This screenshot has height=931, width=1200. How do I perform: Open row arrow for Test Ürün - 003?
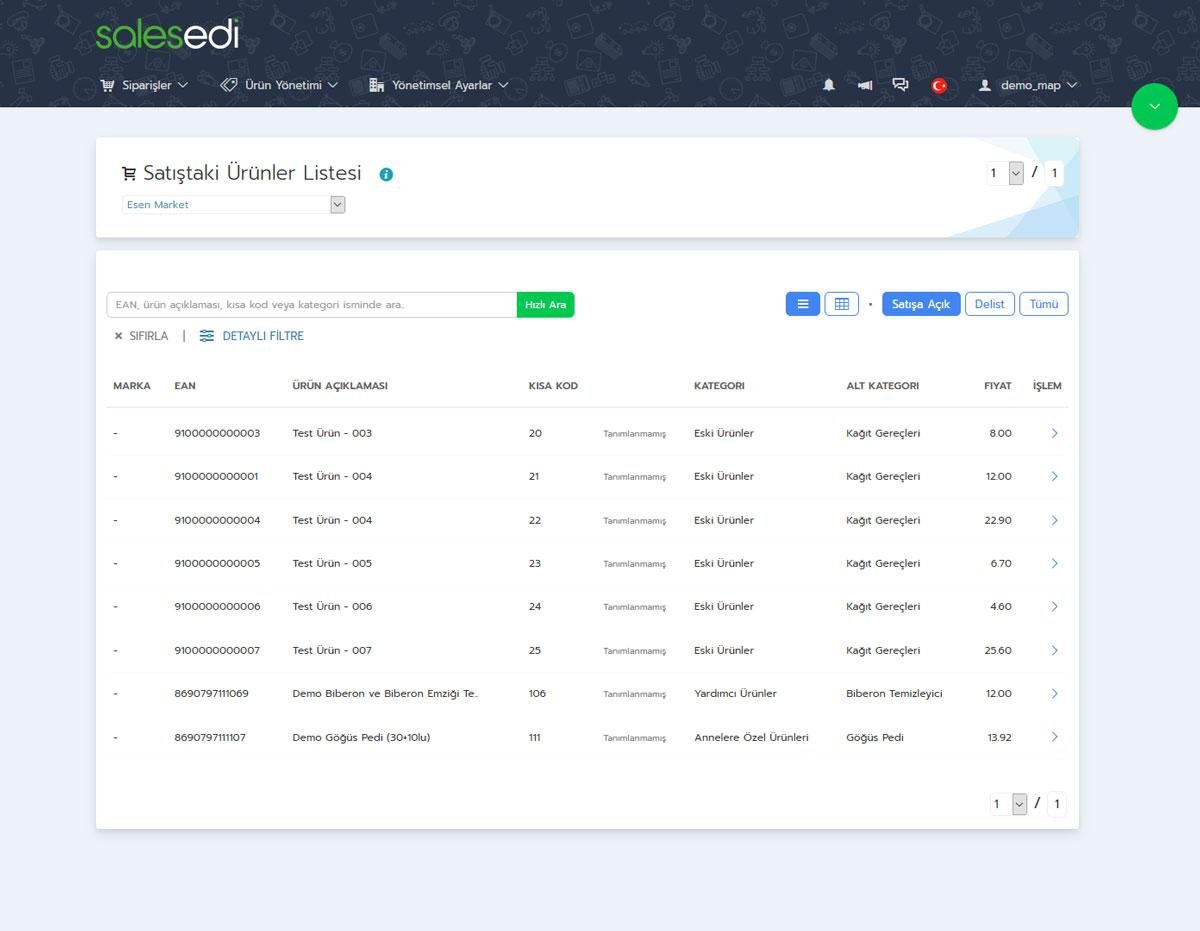coord(1054,433)
